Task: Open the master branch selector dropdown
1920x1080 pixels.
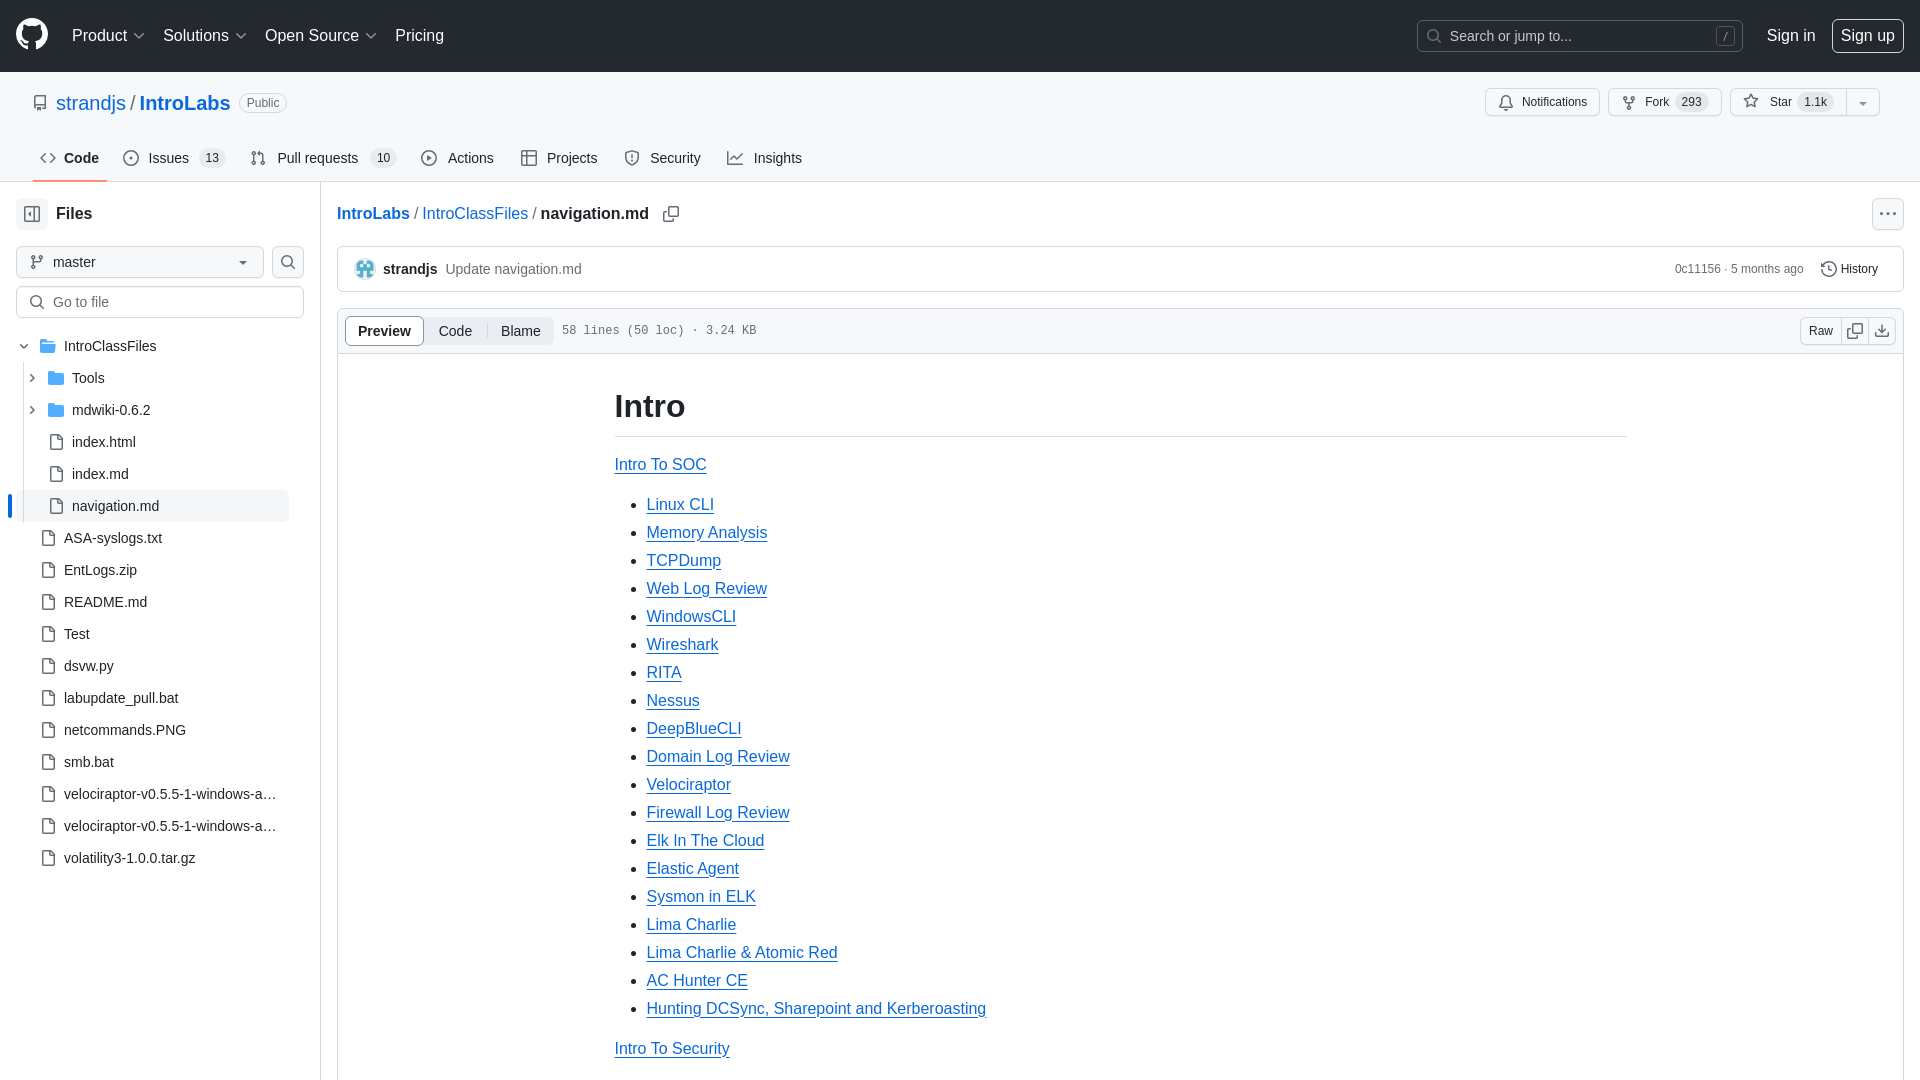Action: click(x=140, y=262)
